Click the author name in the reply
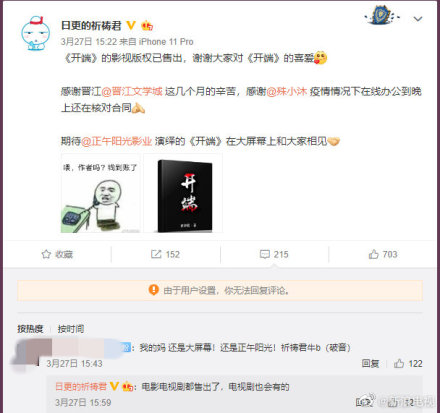Viewport: 440px width, 413px height. 81,387
